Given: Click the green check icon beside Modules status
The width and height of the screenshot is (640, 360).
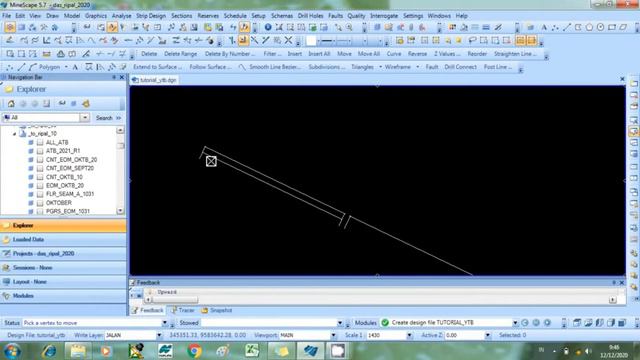Looking at the screenshot, I should pyautogui.click(x=384, y=323).
